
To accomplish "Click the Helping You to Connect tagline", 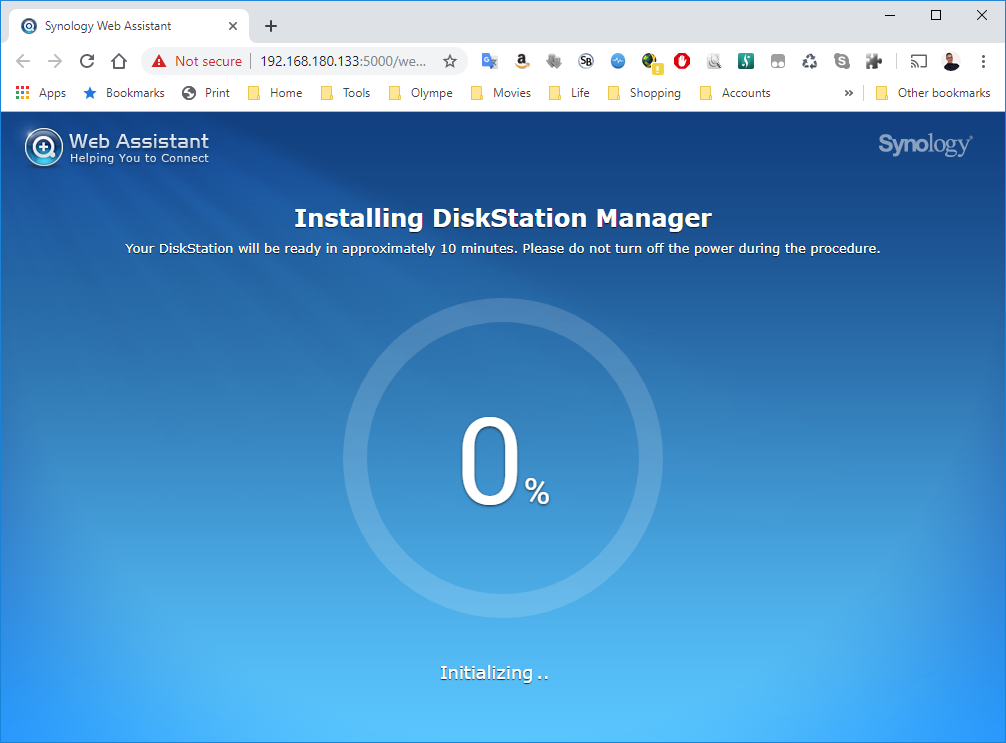I will click(139, 158).
